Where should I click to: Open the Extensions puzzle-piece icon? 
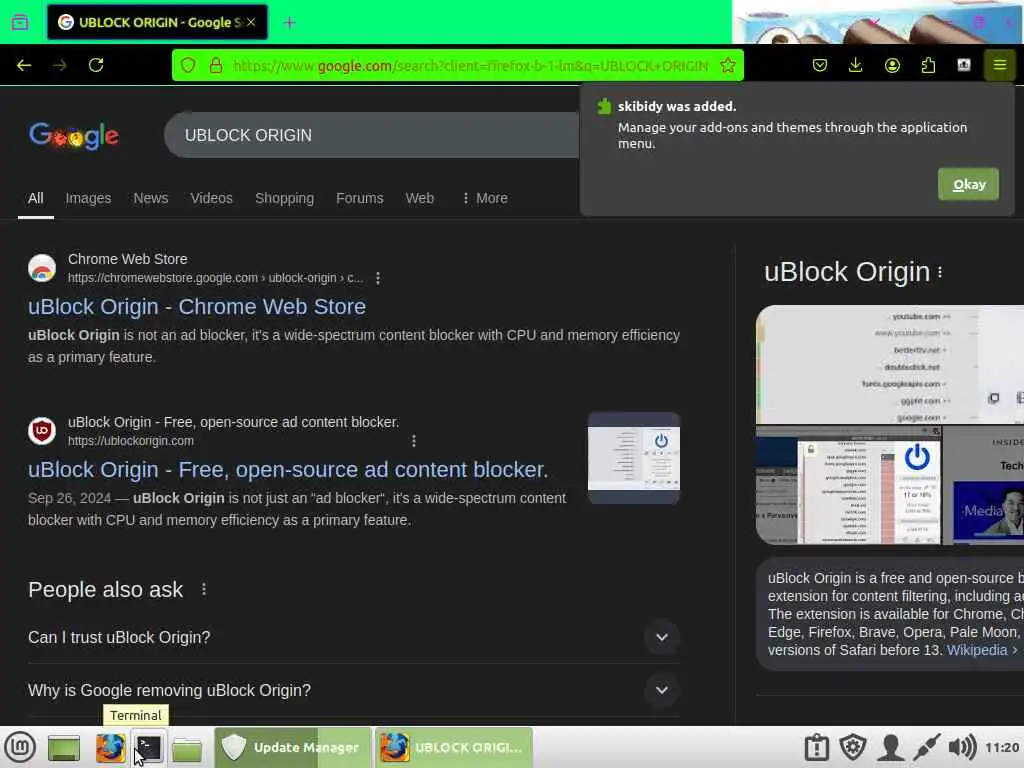[x=928, y=65]
